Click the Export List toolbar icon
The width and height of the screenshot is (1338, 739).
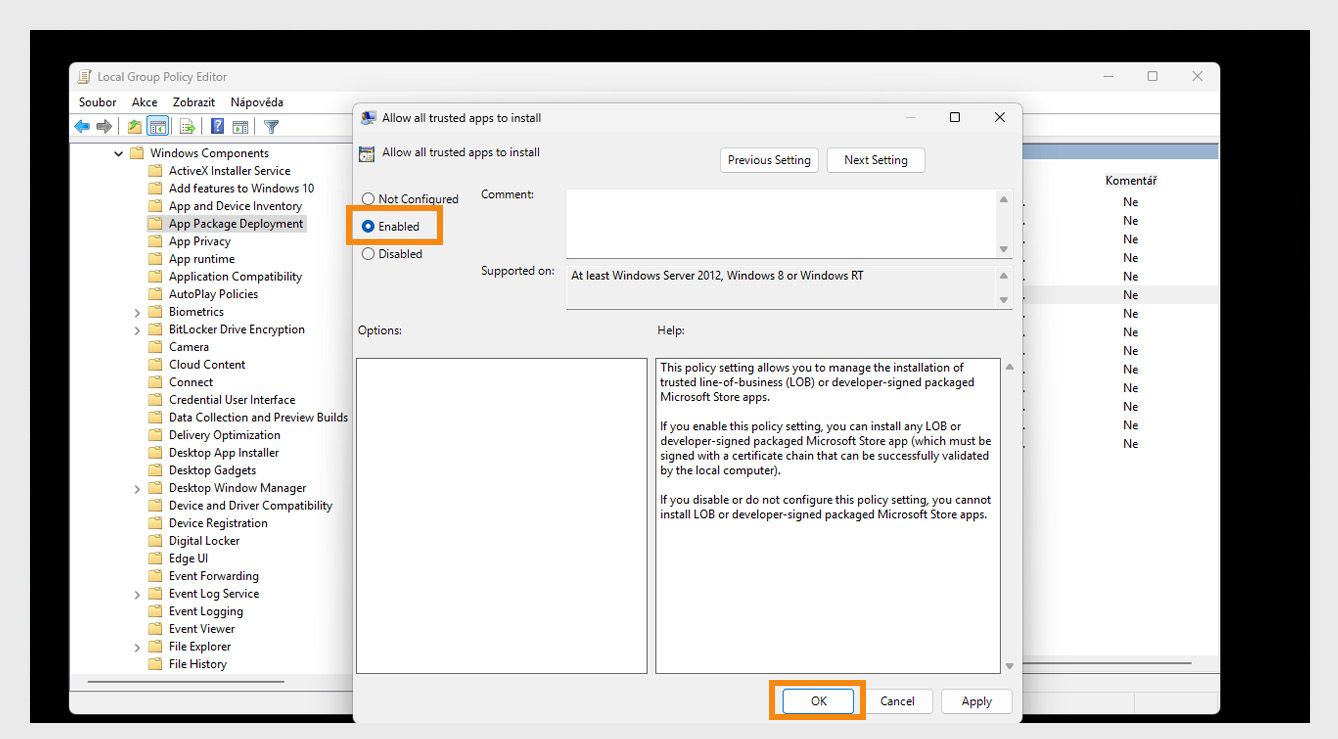pyautogui.click(x=187, y=127)
